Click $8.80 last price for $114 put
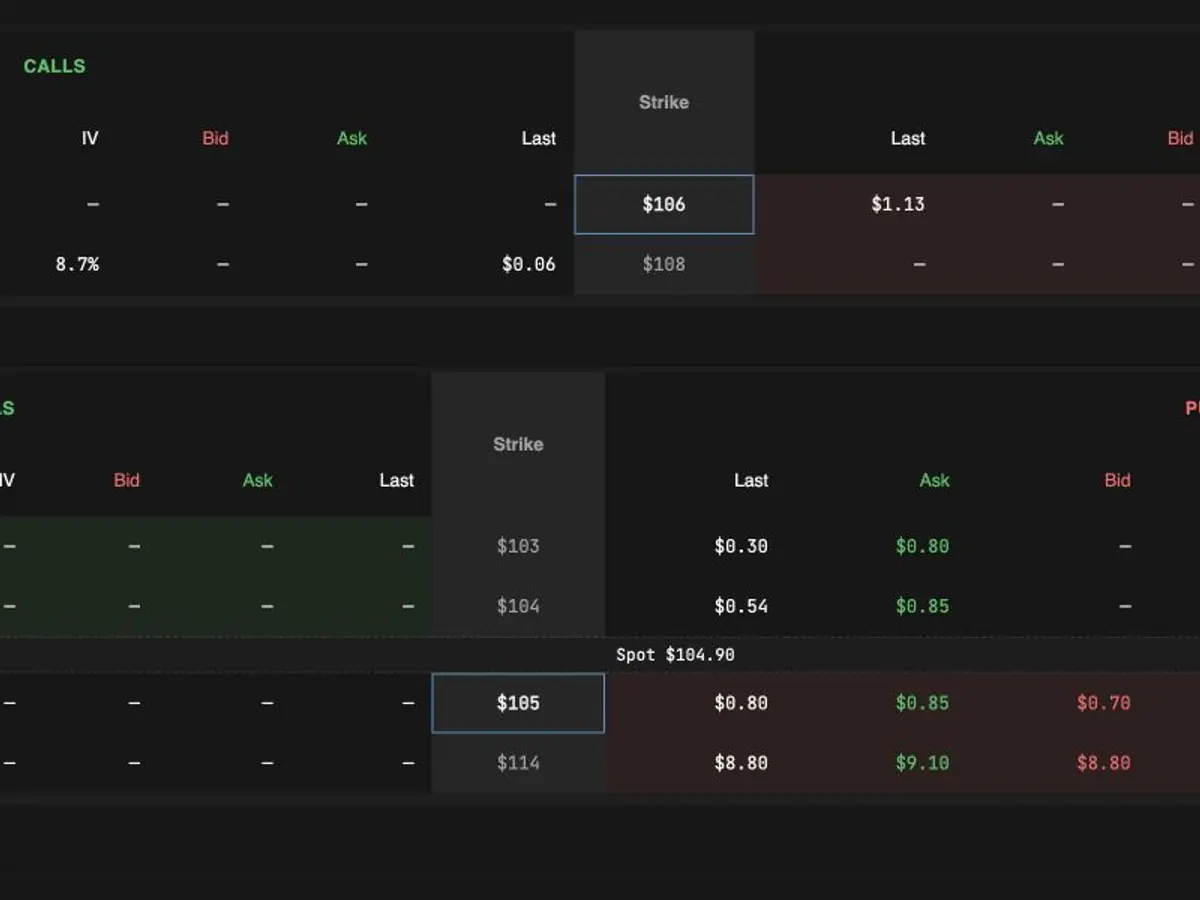This screenshot has height=900, width=1200. [741, 763]
